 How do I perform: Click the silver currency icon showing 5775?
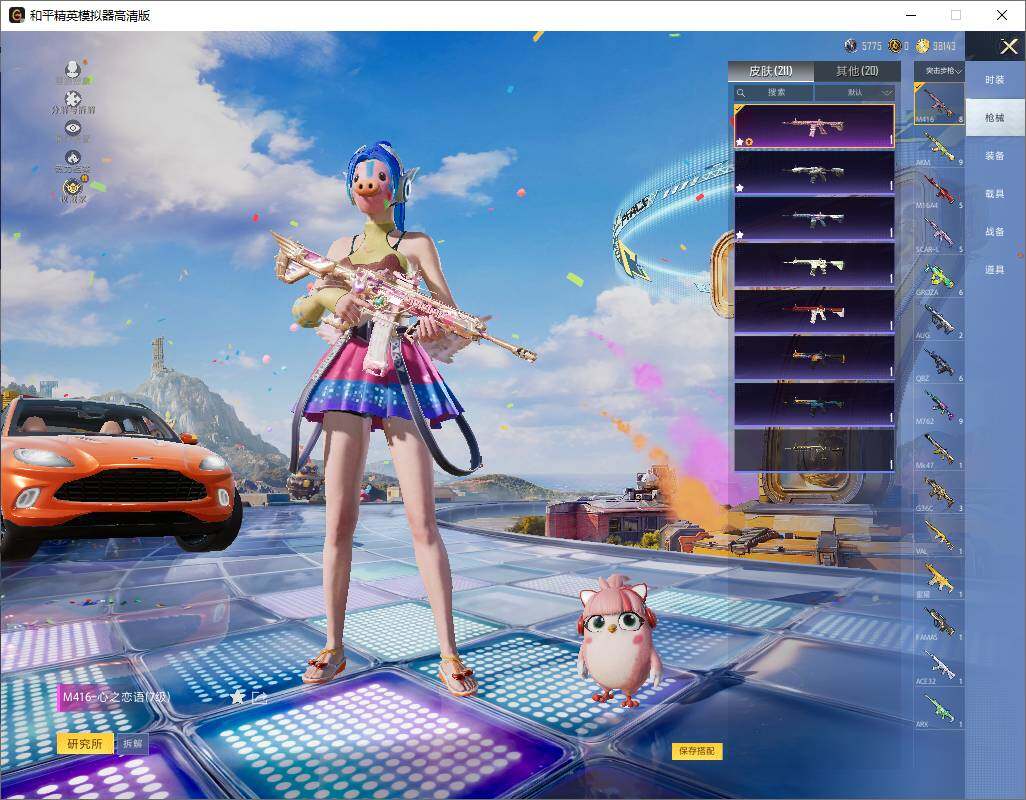coord(851,46)
